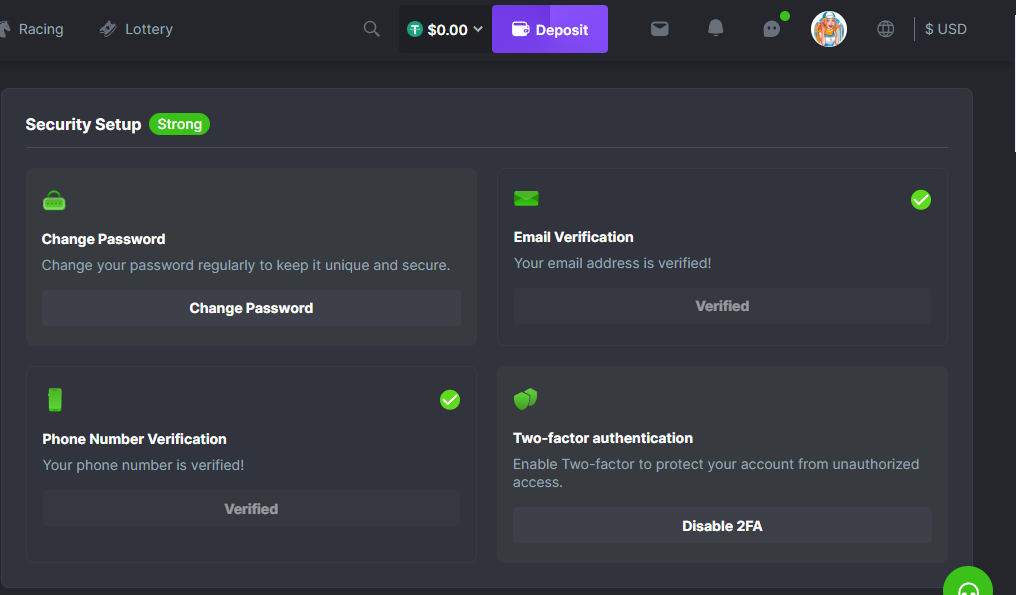The width and height of the screenshot is (1016, 595).
Task: Open the notifications bell
Action: (715, 29)
